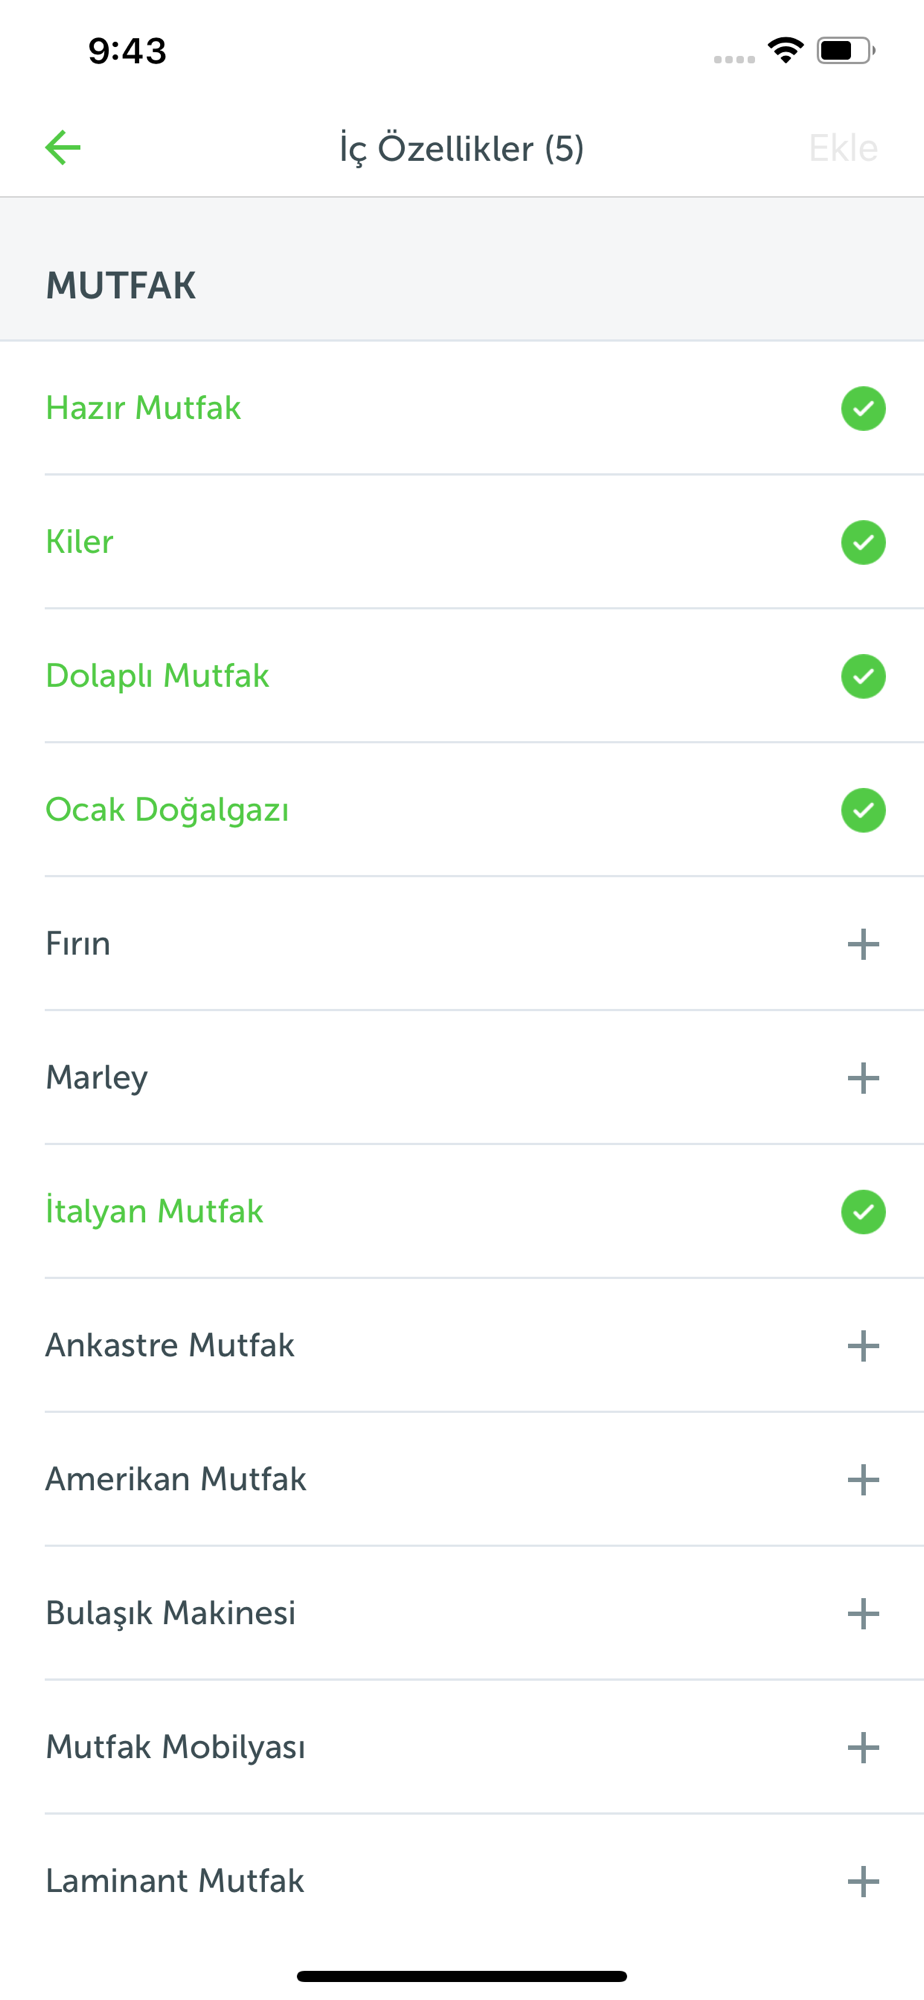Screen dimensions: 924x2000
Task: Add Bulaşık Makinesi via plus icon
Action: pos(863,1615)
